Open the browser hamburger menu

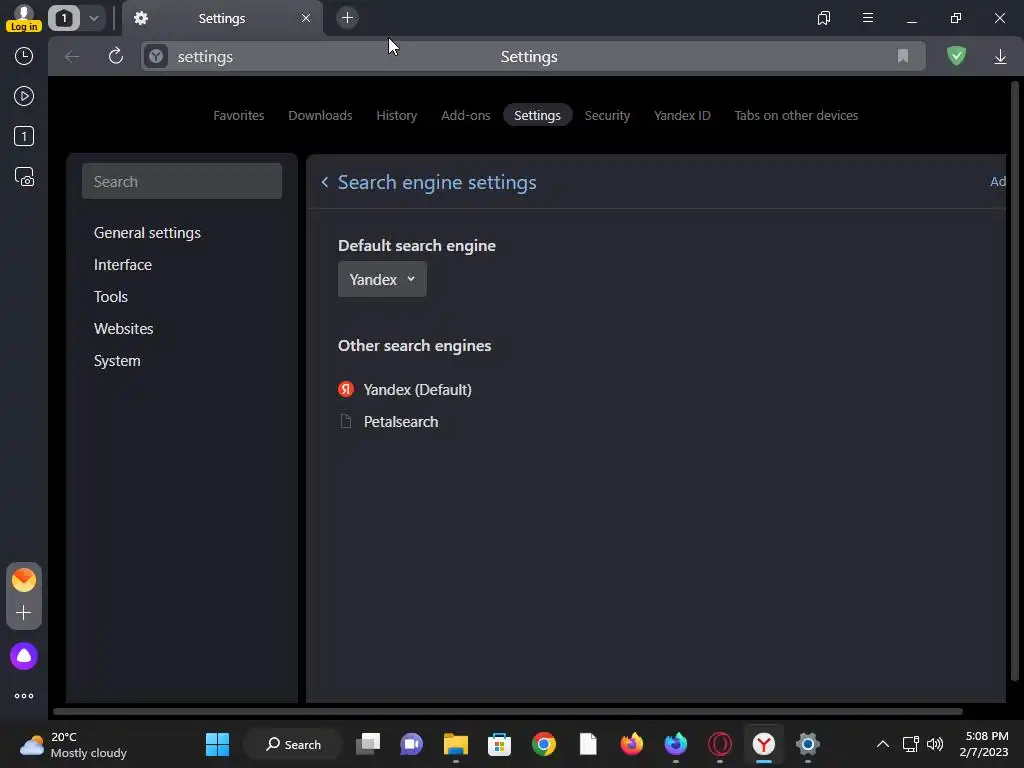(x=868, y=18)
